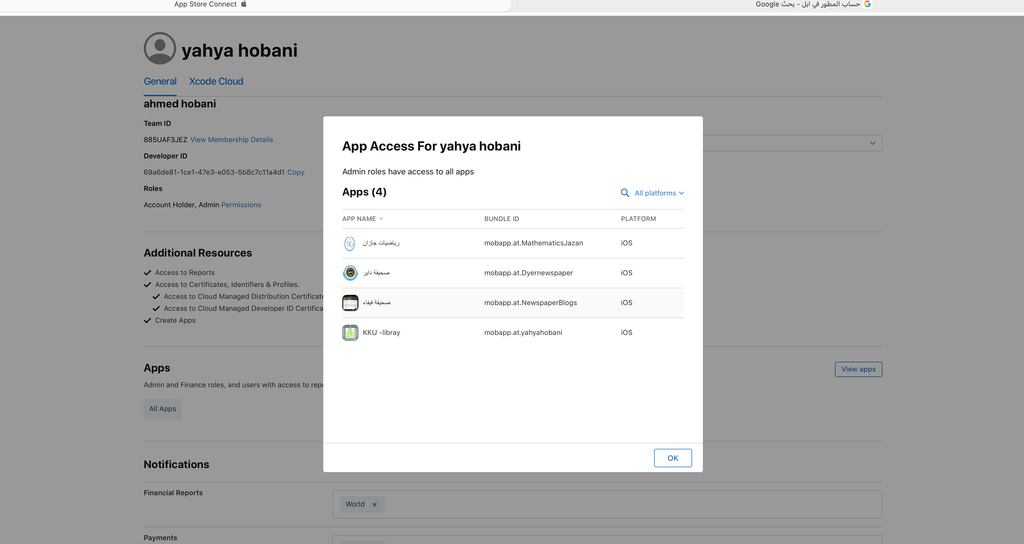The image size is (1024, 544).
Task: Click the MathematicsJazan app icon
Action: 350,244
